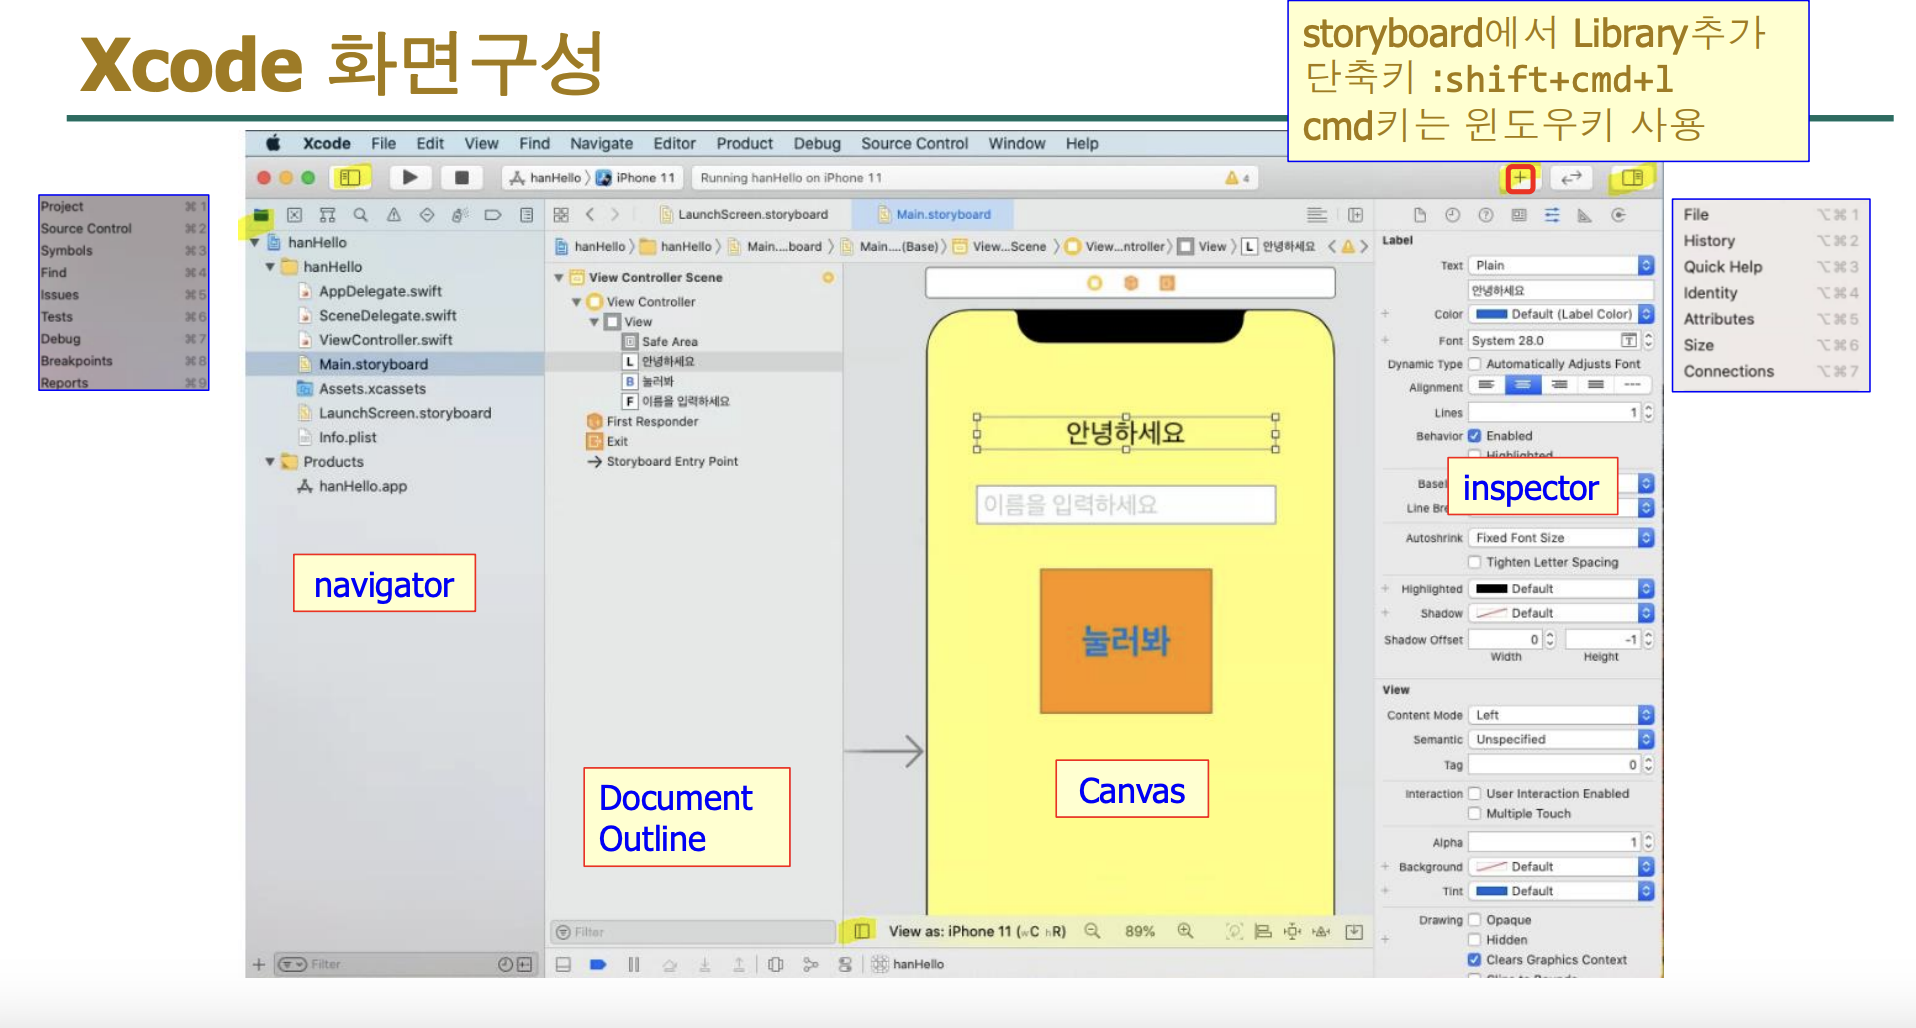Toggle Tighten Letter Spacing checkbox

click(1474, 562)
